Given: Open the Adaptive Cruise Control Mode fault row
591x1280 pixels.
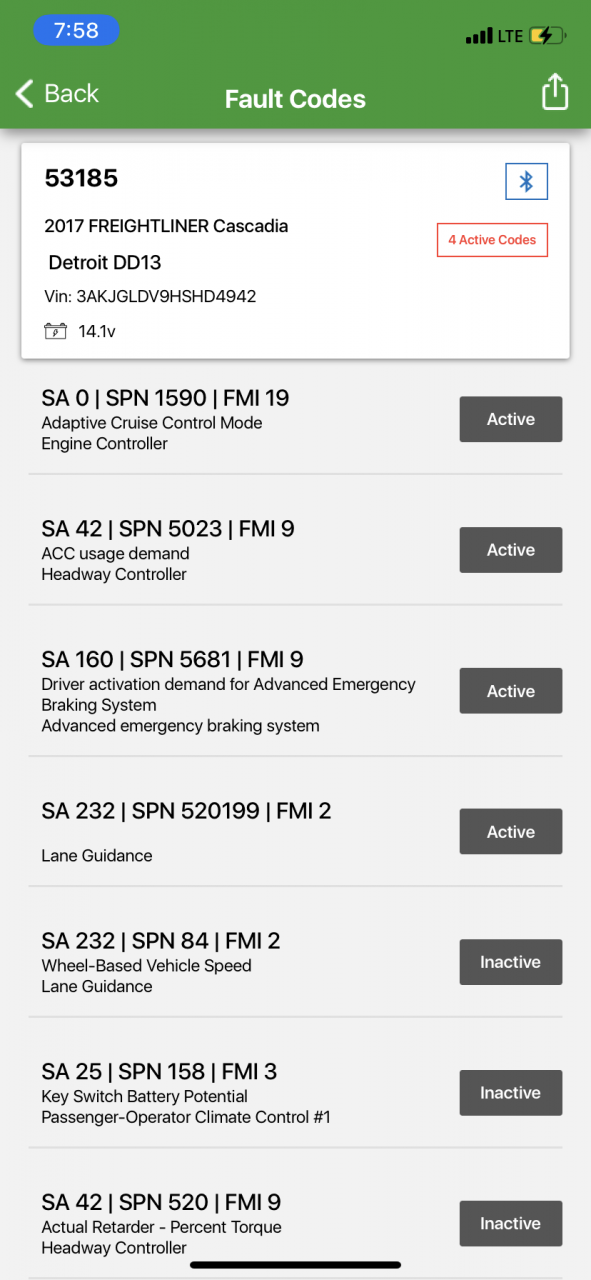Looking at the screenshot, I should click(295, 419).
